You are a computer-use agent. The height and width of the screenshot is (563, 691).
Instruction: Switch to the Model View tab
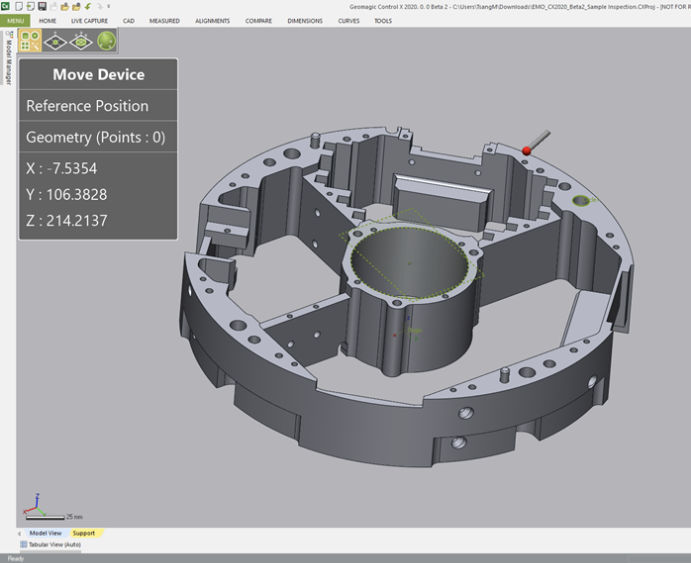tap(45, 533)
